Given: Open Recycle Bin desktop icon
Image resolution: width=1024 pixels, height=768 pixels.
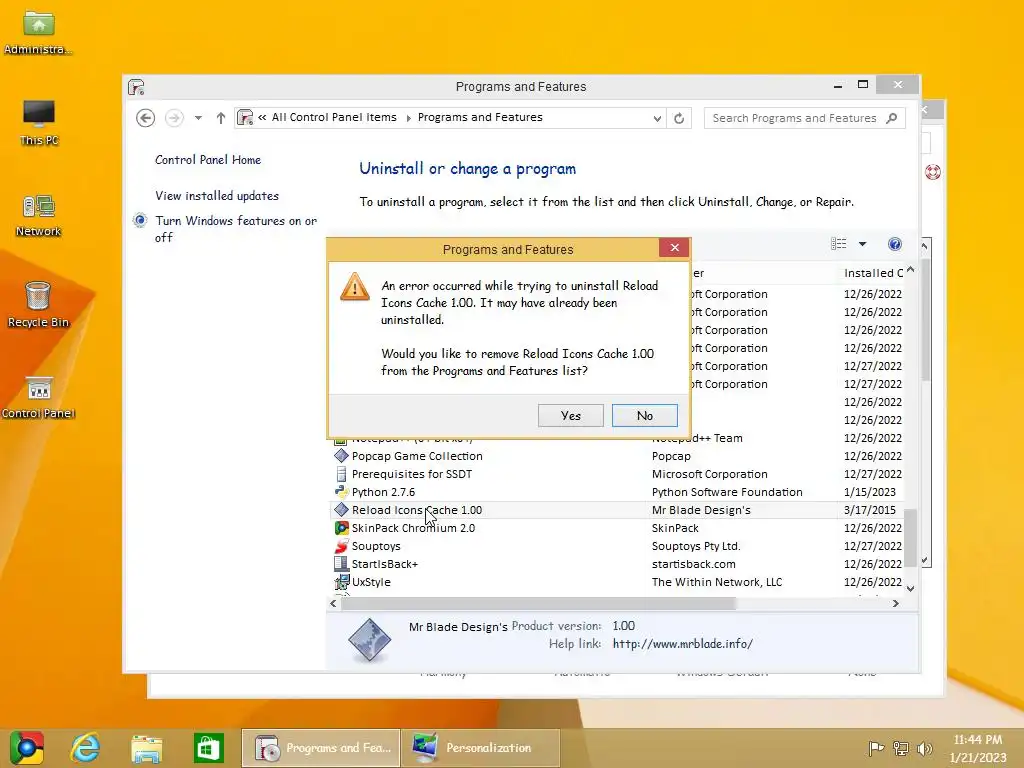Looking at the screenshot, I should (x=39, y=304).
